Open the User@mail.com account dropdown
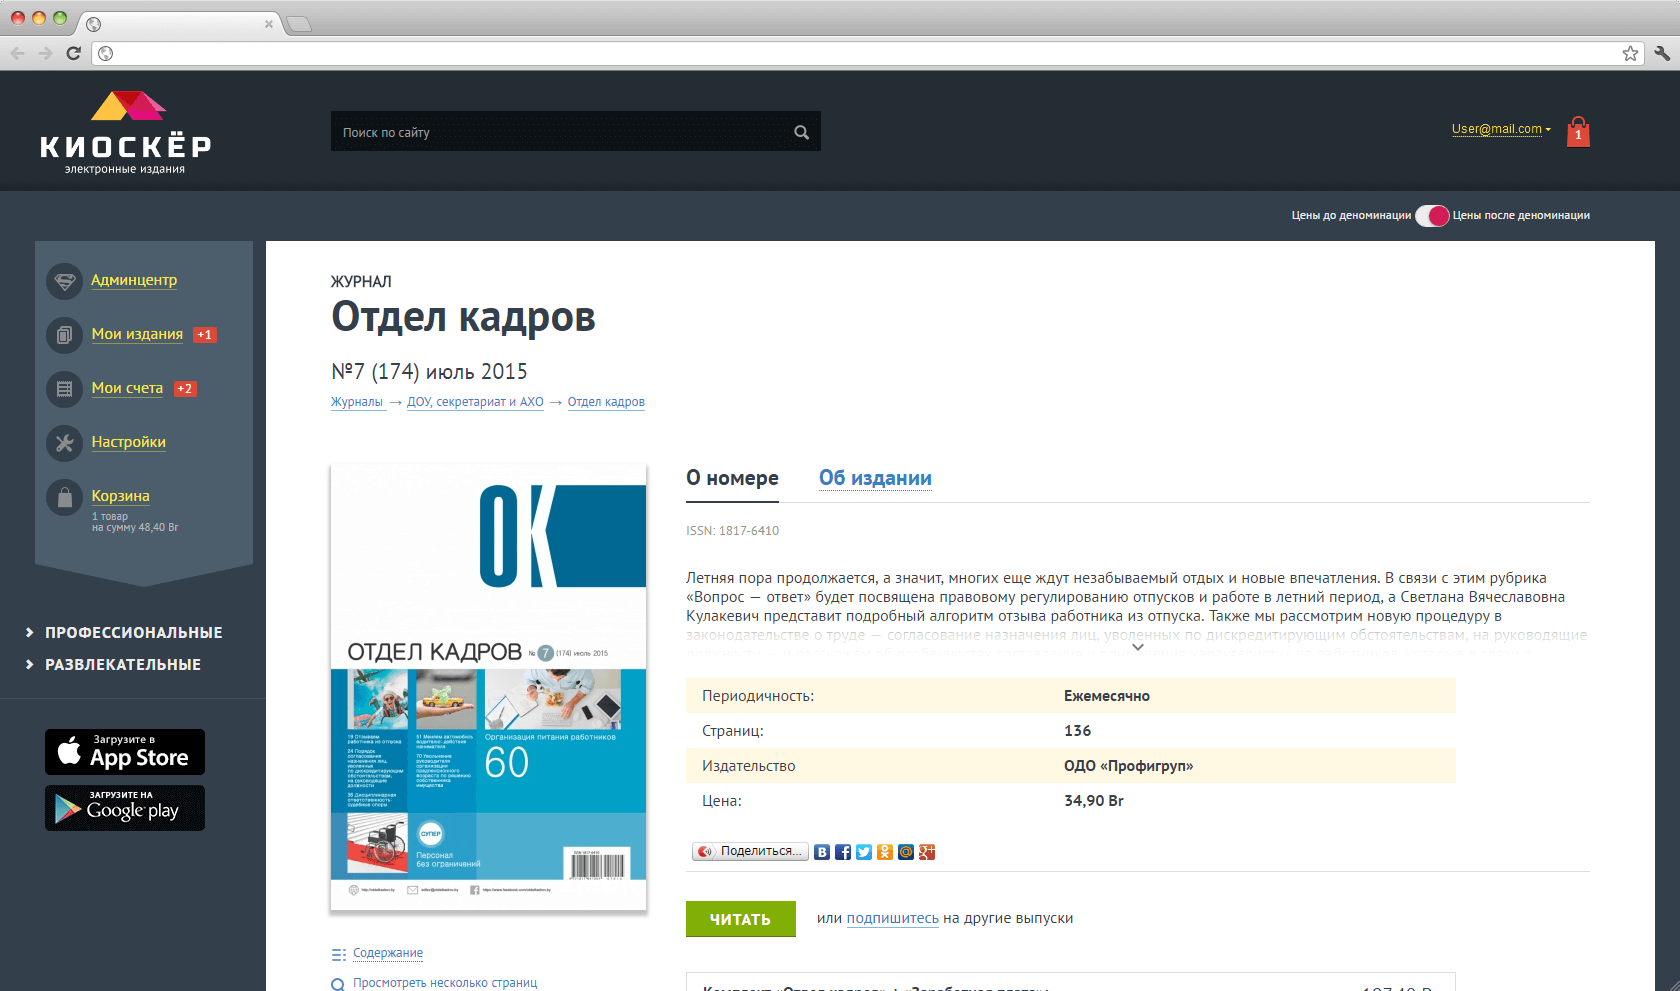The width and height of the screenshot is (1680, 991). click(1501, 129)
